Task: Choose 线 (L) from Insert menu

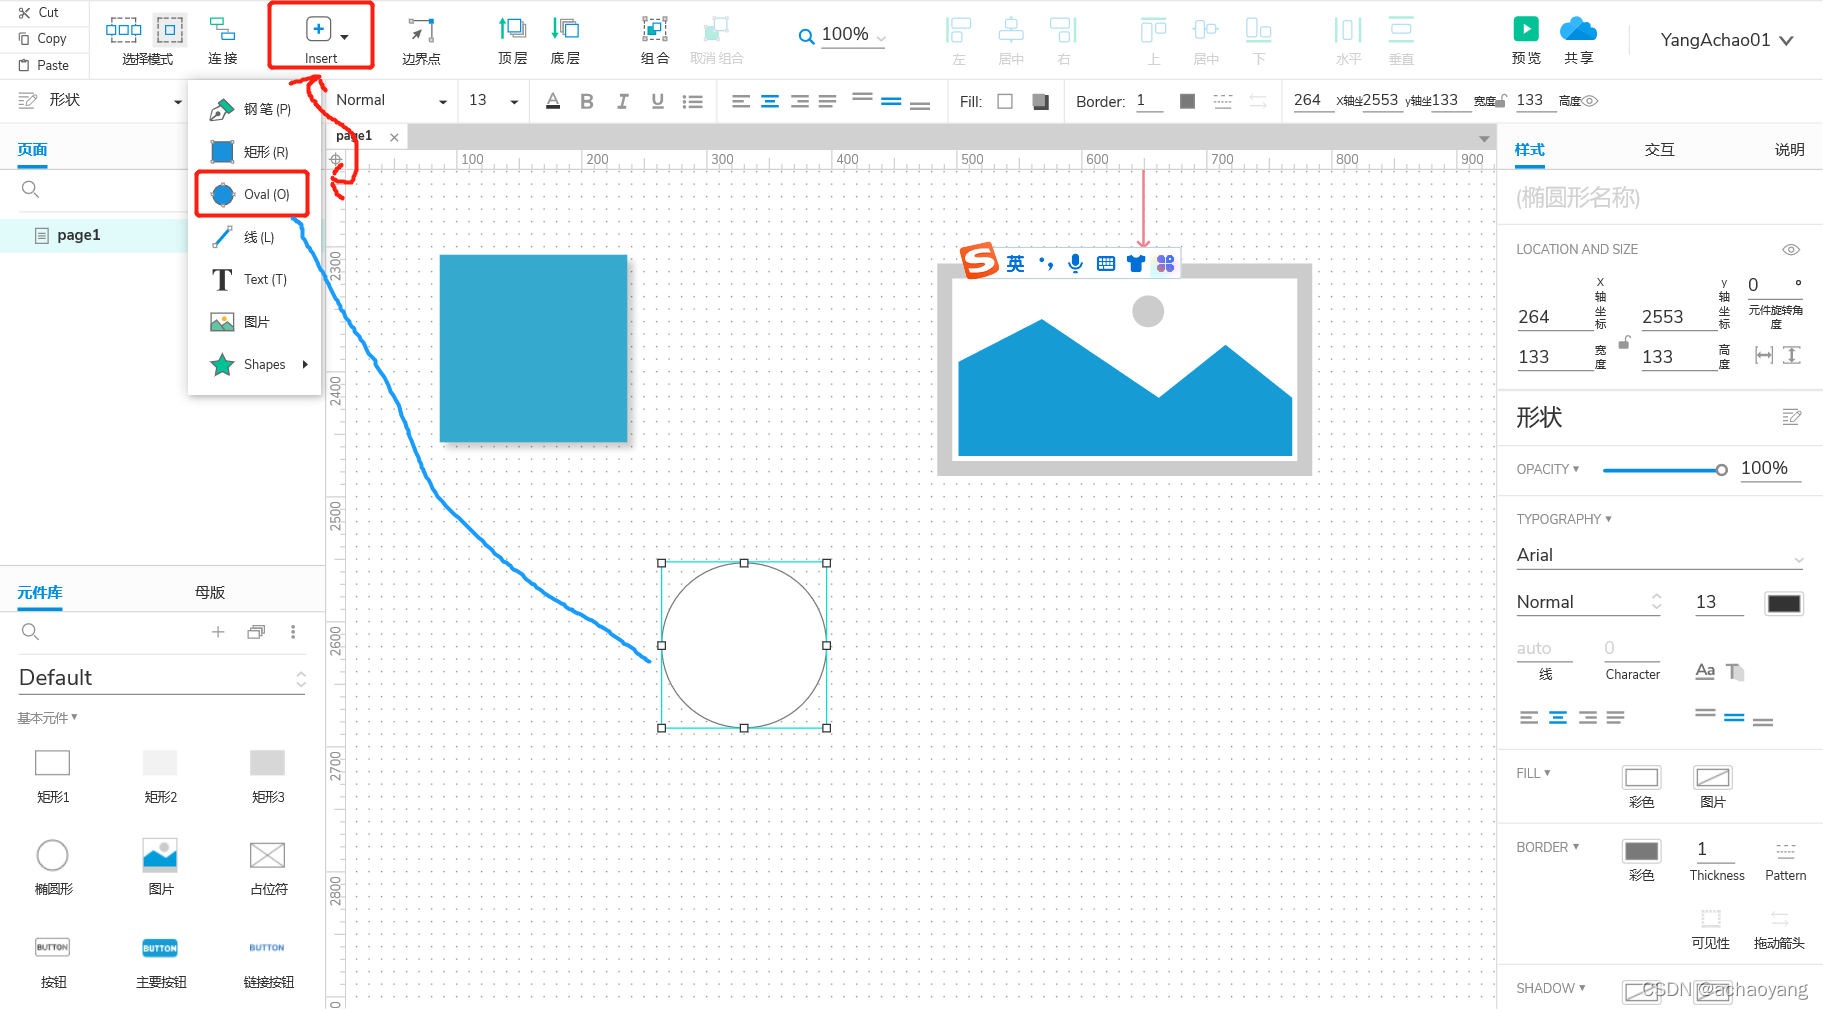Action: coord(254,237)
